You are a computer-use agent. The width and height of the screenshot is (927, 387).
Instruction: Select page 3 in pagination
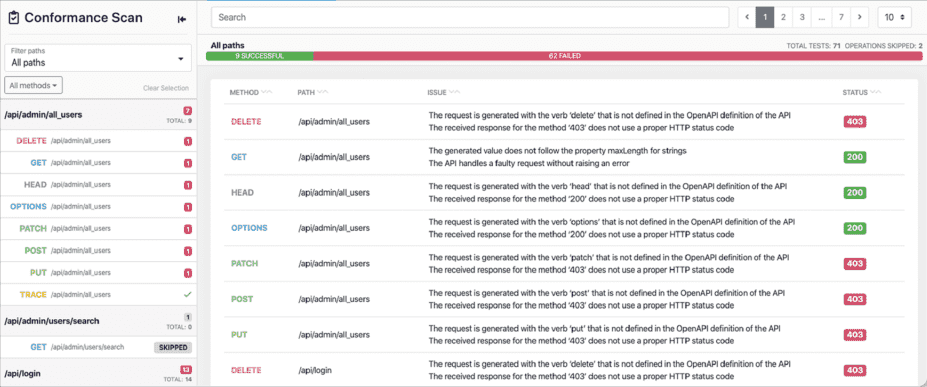[802, 17]
